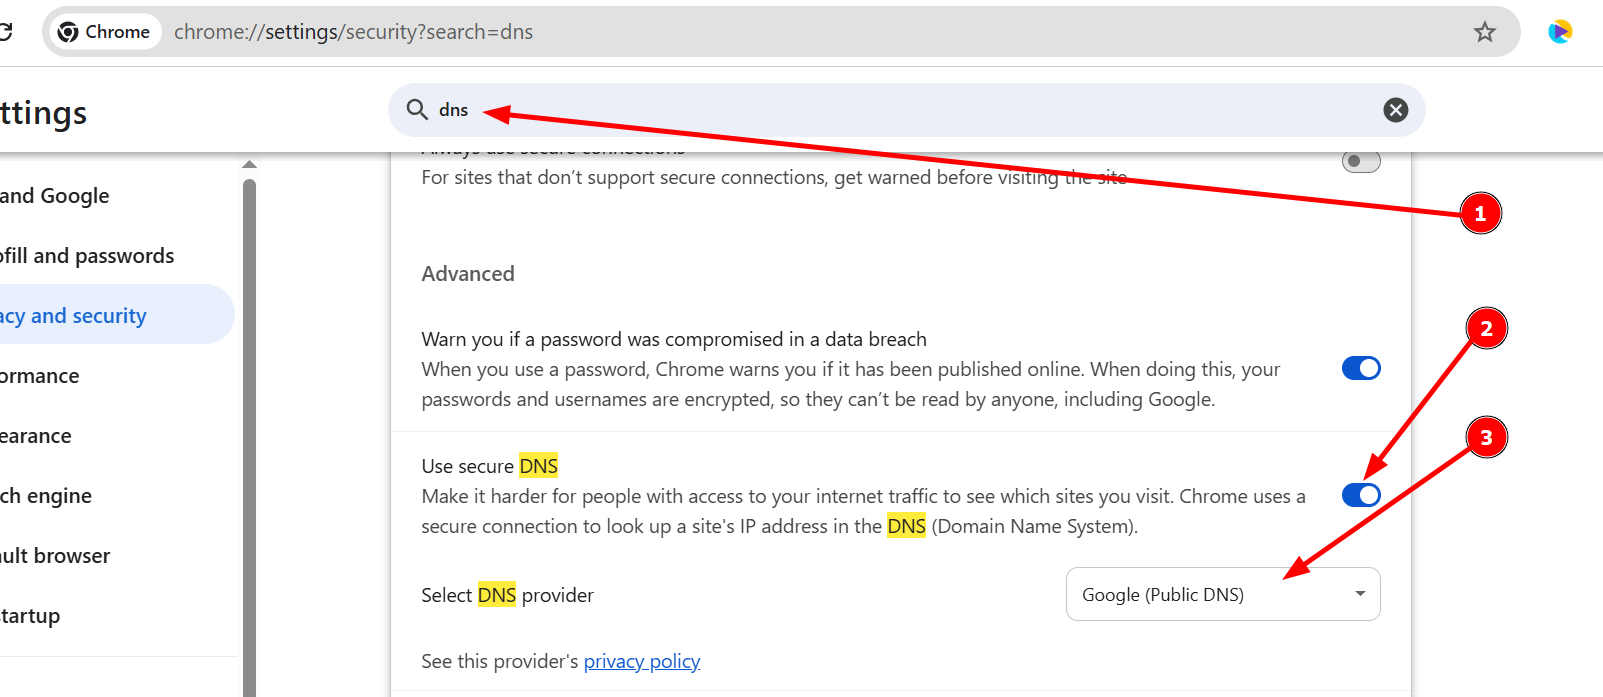The image size is (1603, 697).
Task: Go to Search engine settings in sidebar
Action: [46, 496]
